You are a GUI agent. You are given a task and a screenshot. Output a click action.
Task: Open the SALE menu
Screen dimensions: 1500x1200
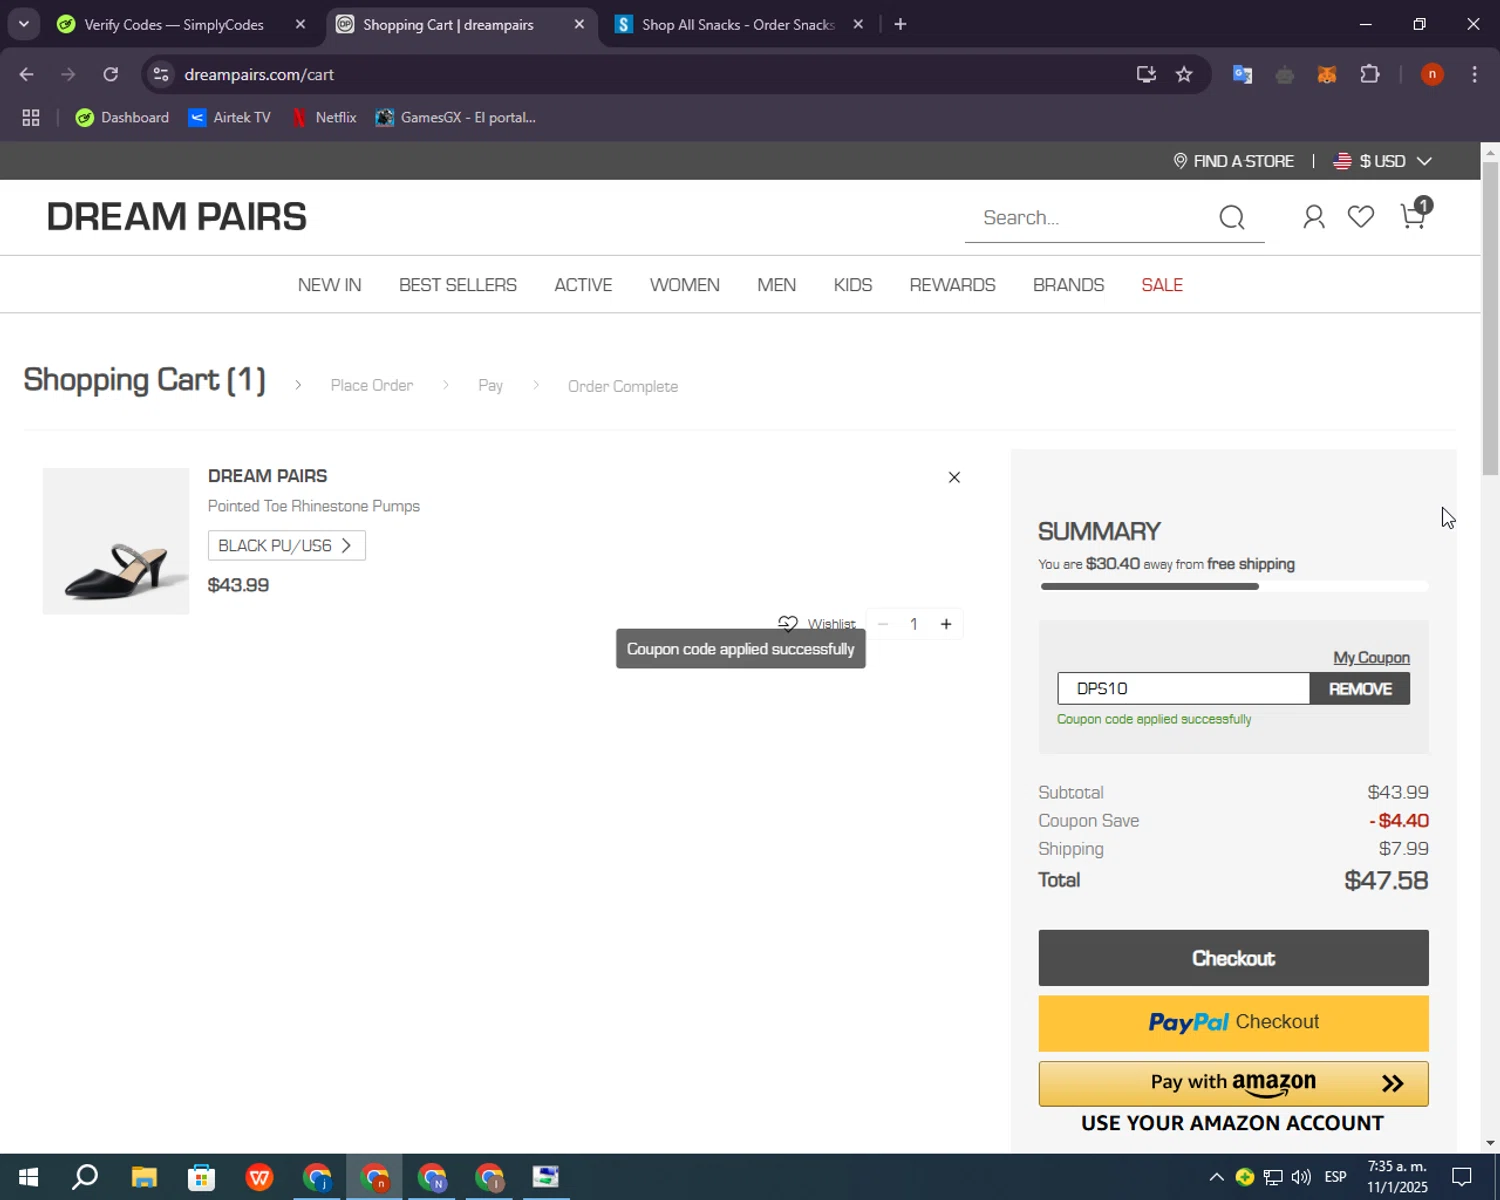click(x=1162, y=285)
